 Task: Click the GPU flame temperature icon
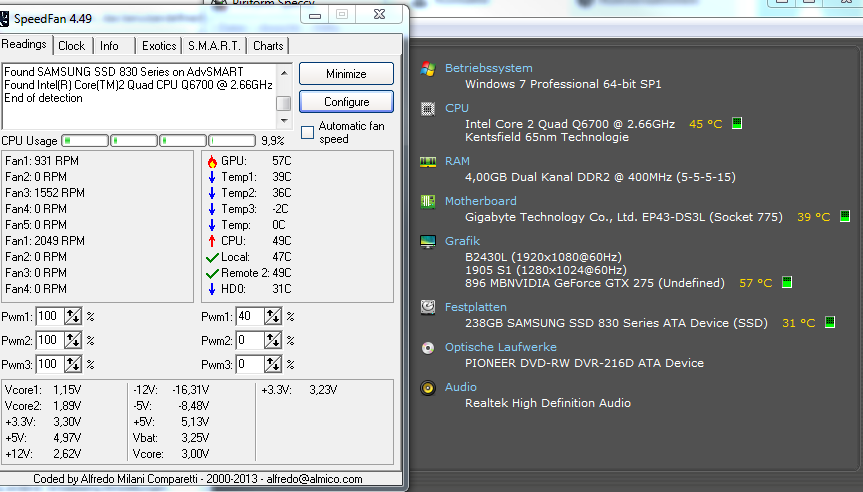(x=212, y=161)
